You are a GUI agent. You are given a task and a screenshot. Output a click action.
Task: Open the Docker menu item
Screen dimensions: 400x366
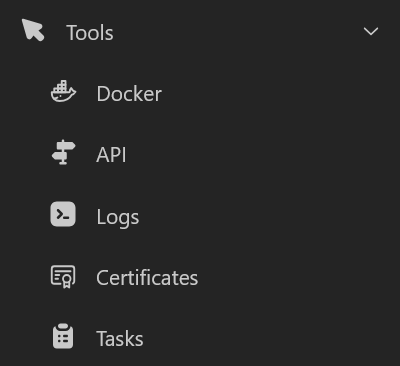pos(129,94)
